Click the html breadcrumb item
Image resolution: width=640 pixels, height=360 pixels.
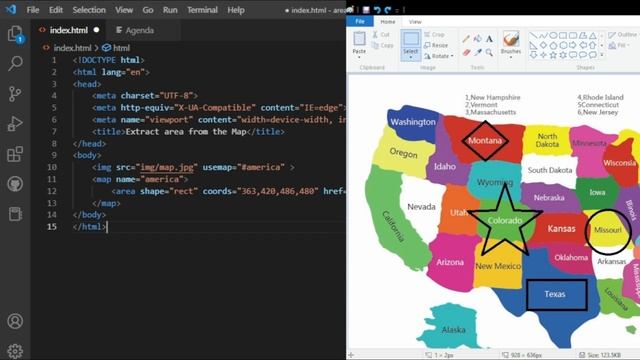(x=116, y=48)
